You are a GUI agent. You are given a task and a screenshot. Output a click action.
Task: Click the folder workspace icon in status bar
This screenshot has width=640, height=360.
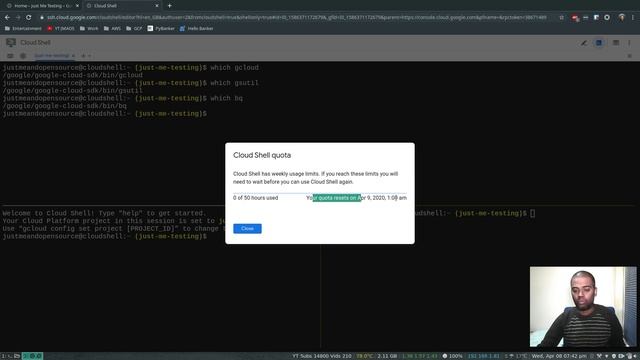17,356
